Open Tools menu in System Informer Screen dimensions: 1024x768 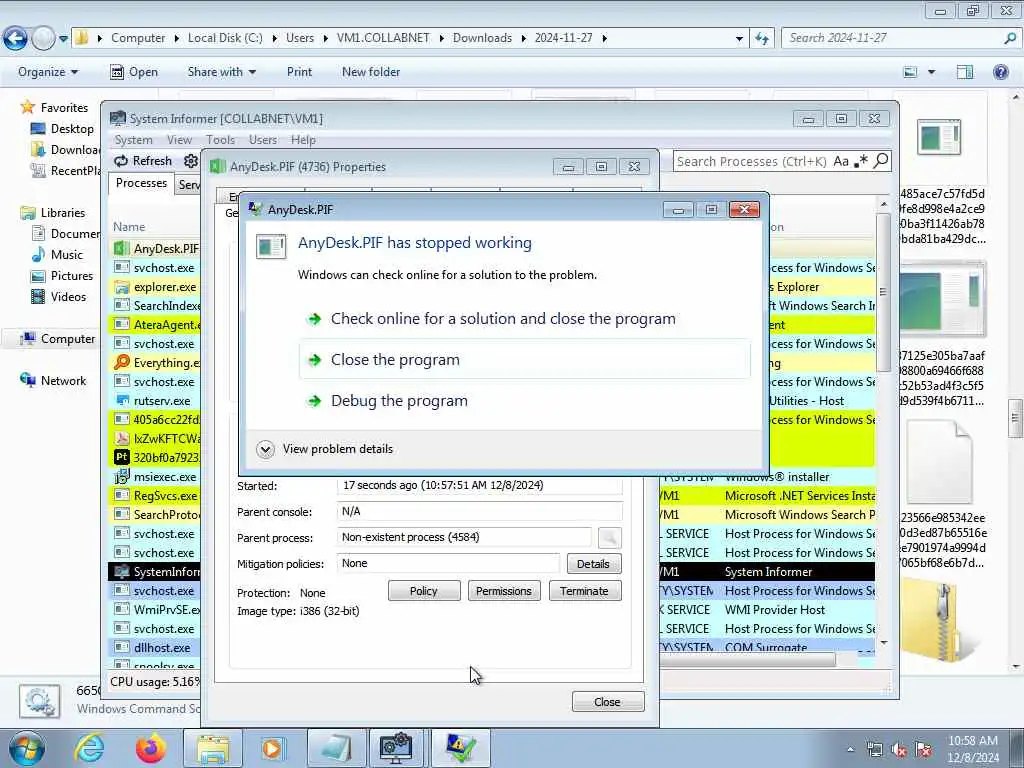click(x=220, y=140)
